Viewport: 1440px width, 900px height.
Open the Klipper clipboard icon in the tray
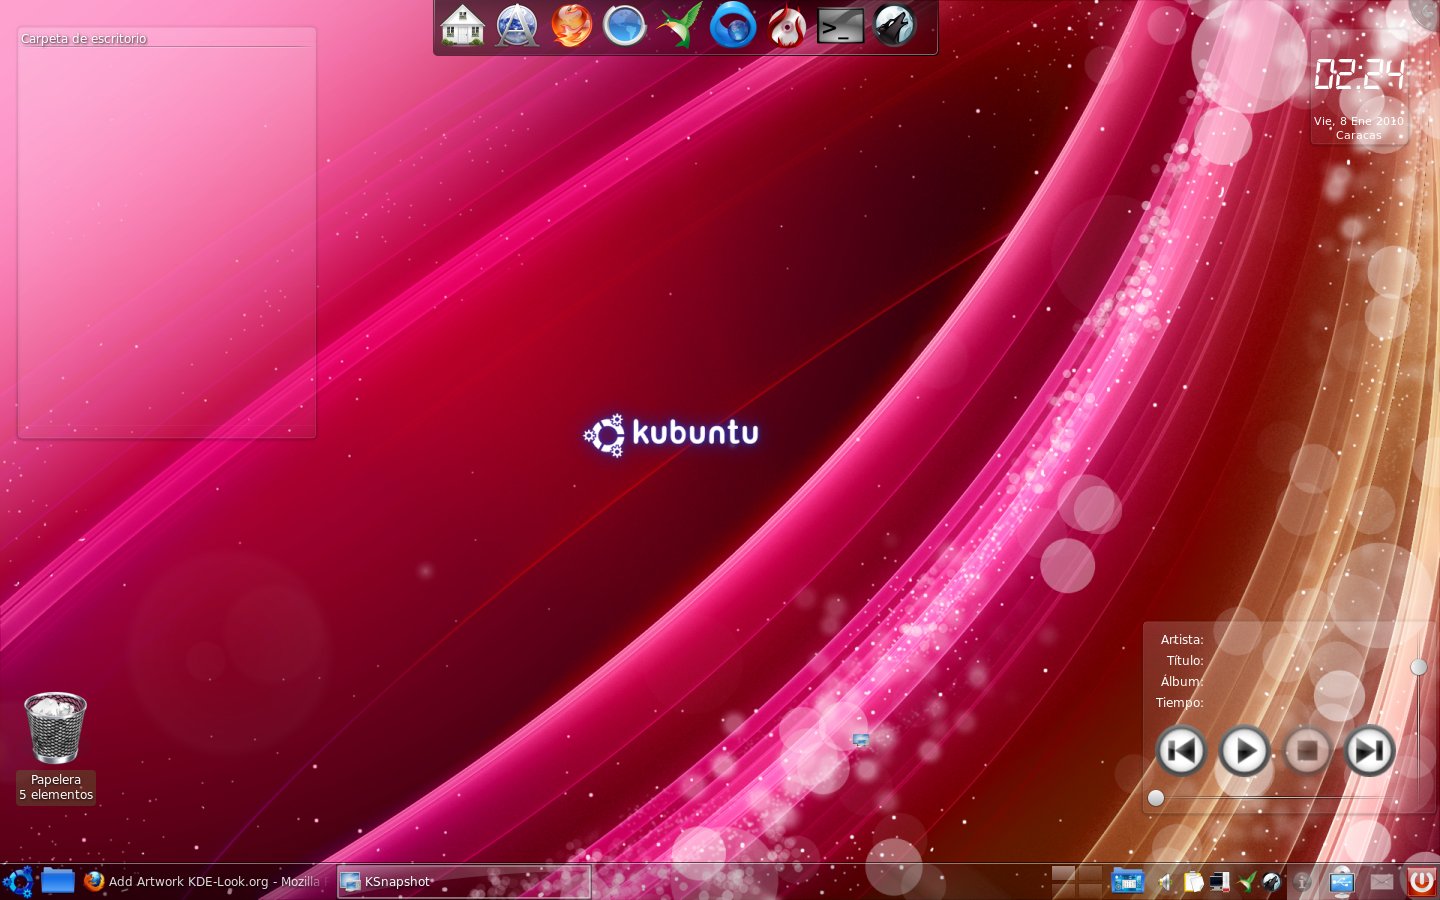coord(1194,881)
